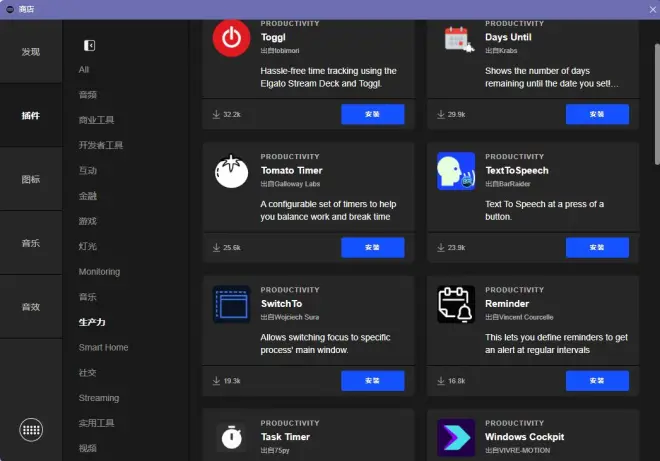Install the SwitchTo plugin
Image resolution: width=660 pixels, height=461 pixels.
click(373, 381)
